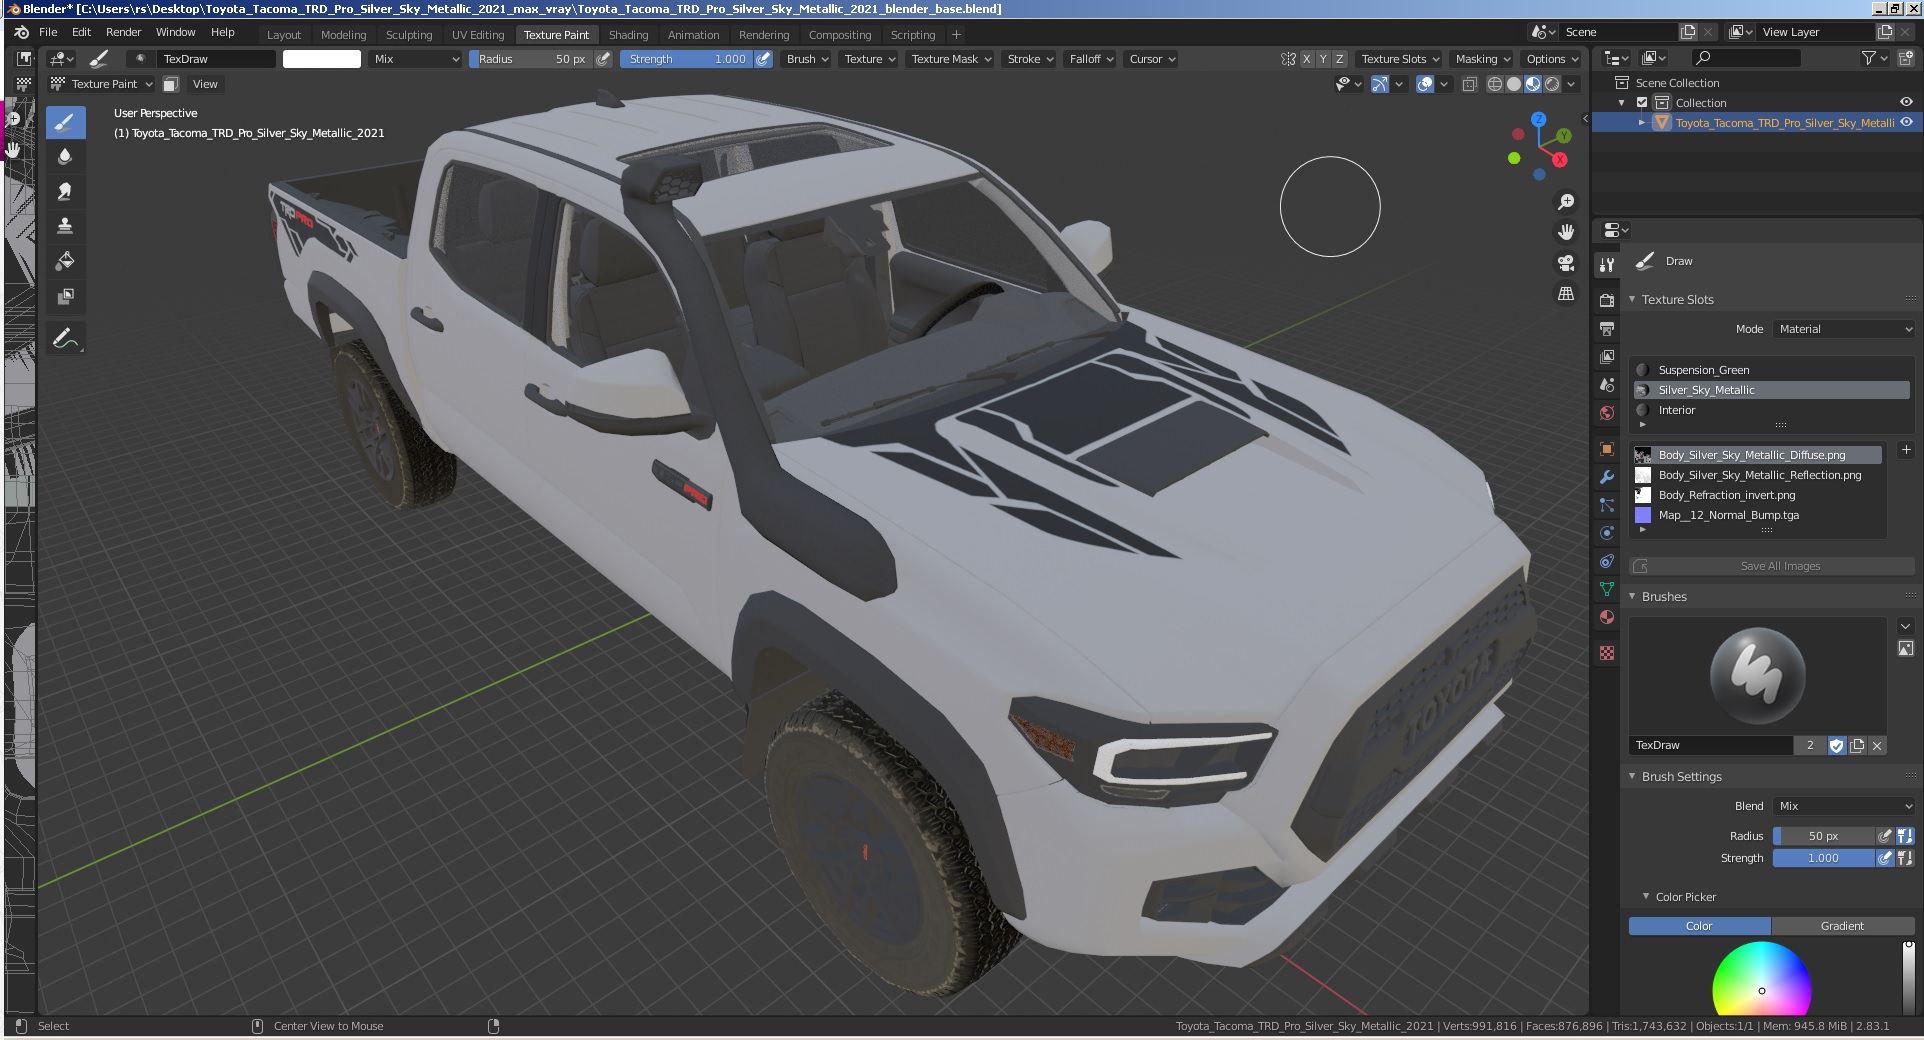Select the Soften tool
This screenshot has width=1924, height=1040.
(65, 157)
